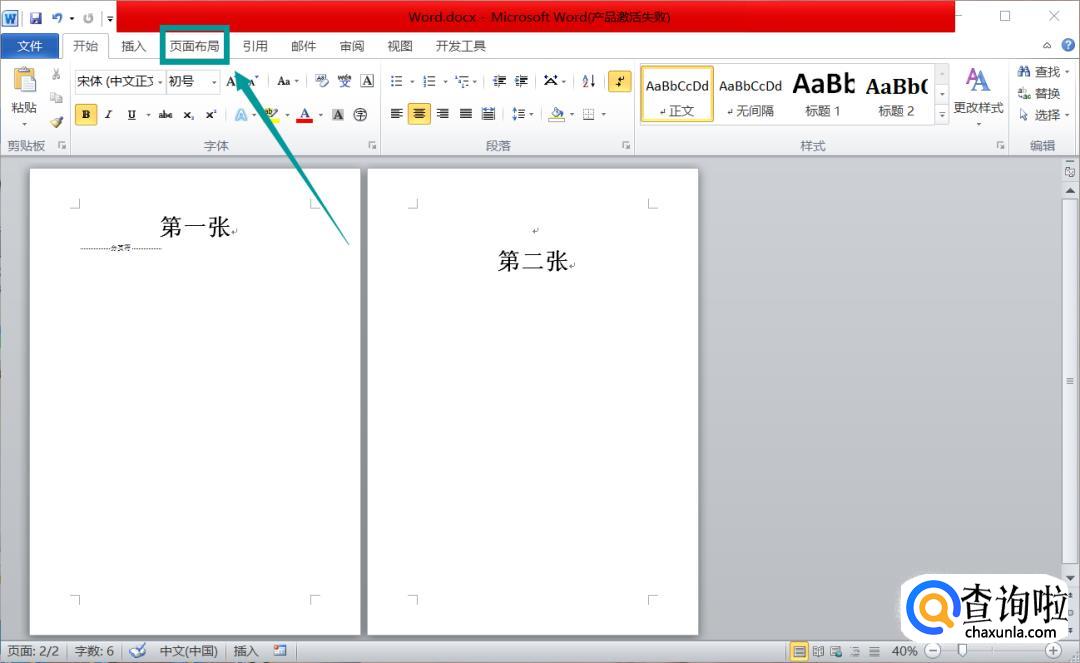Click the distributed alignment icon

click(x=488, y=114)
